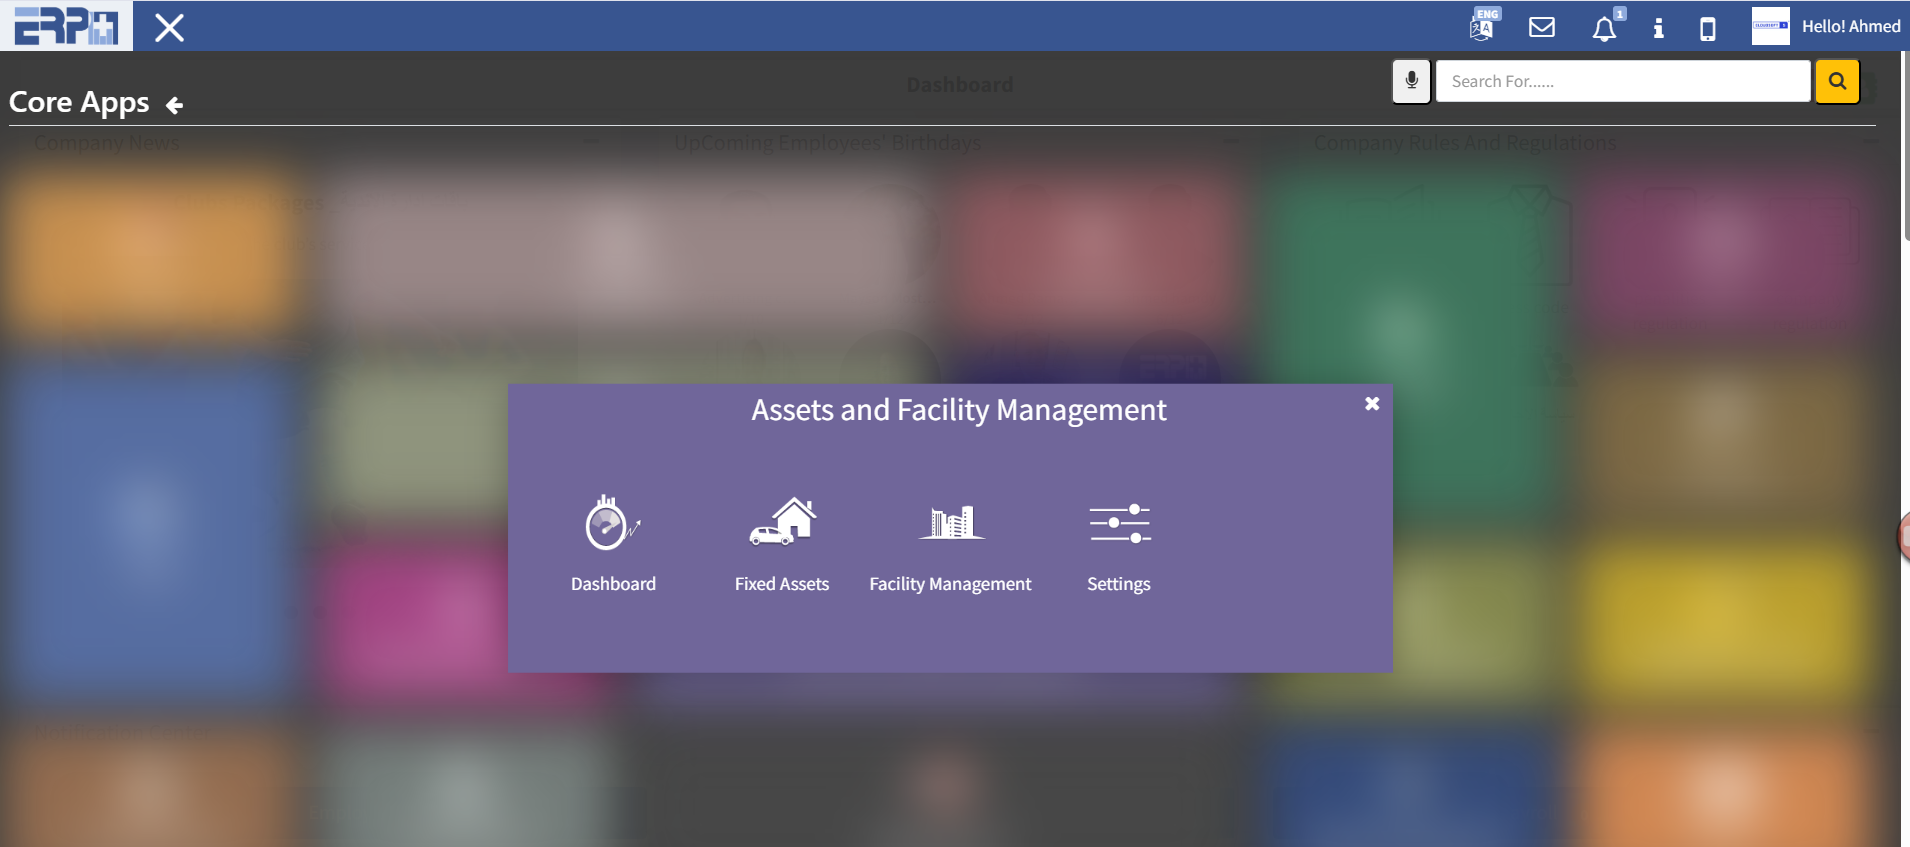Click the ENG language switcher icon
The width and height of the screenshot is (1910, 847).
pos(1483,26)
